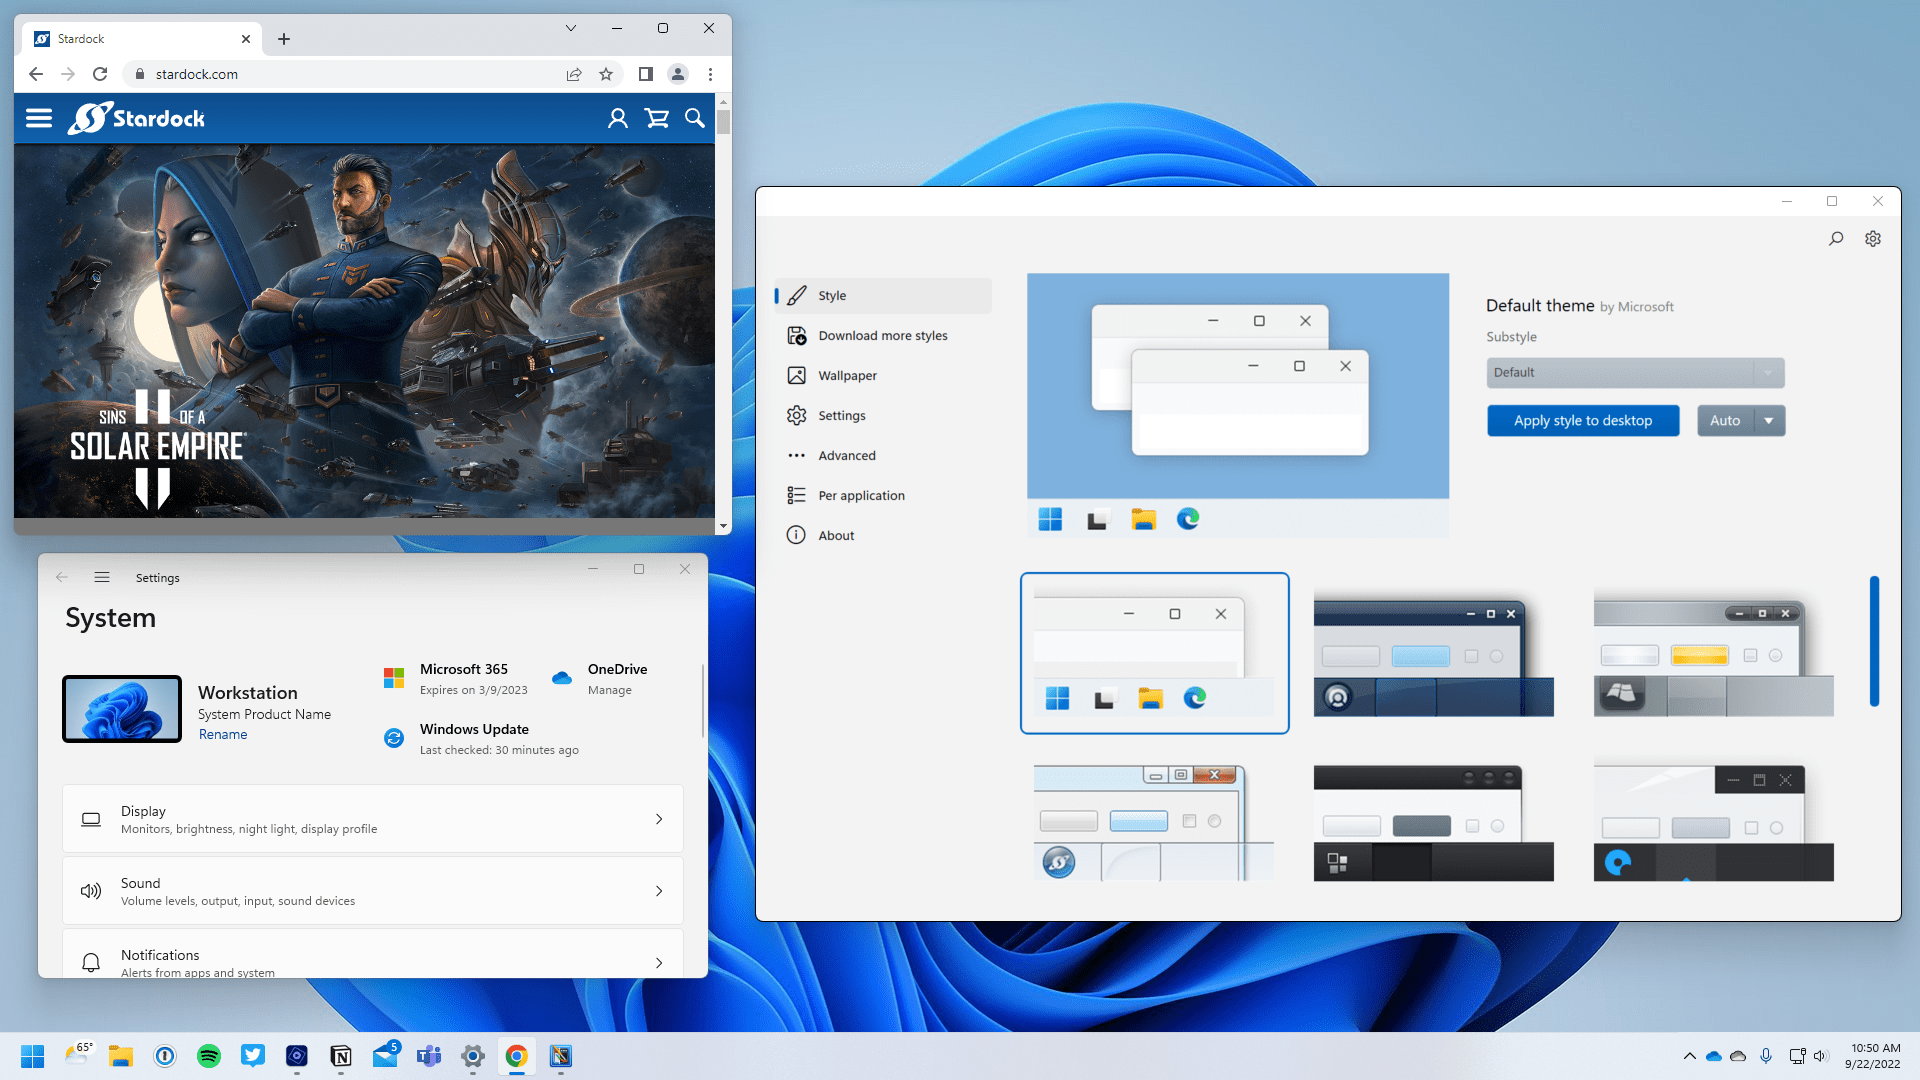Bookmark page with star icon
The image size is (1920, 1080).
(x=606, y=74)
